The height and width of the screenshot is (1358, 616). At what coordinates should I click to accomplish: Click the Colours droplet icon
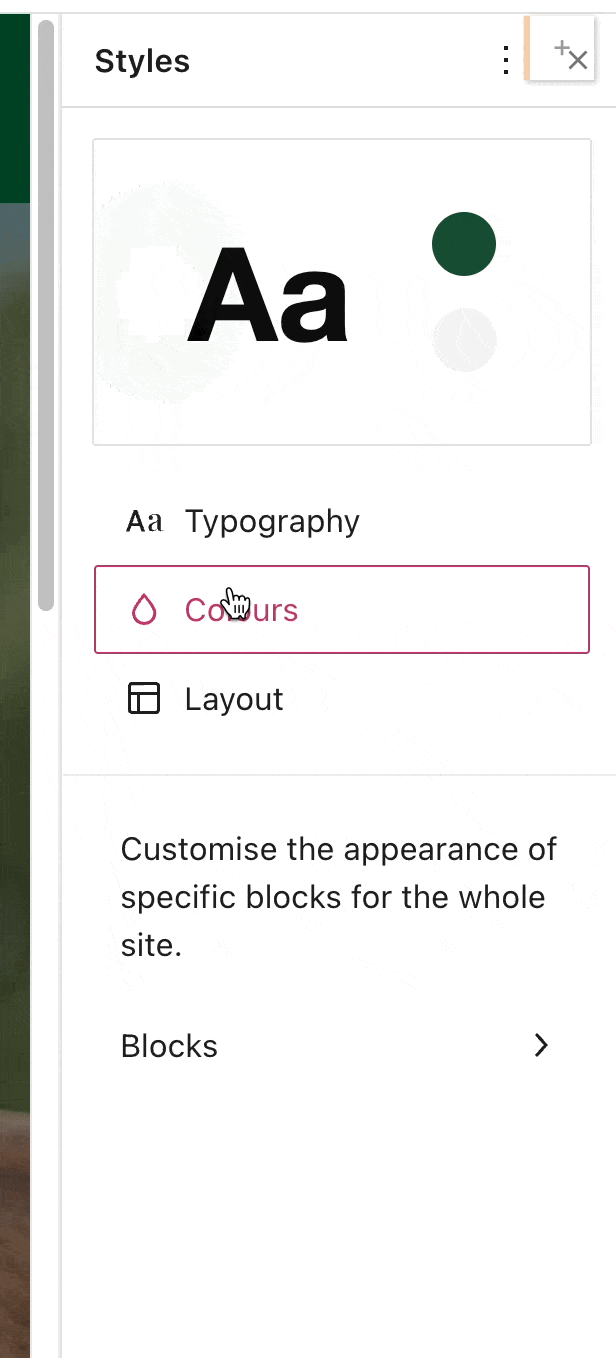coord(144,609)
